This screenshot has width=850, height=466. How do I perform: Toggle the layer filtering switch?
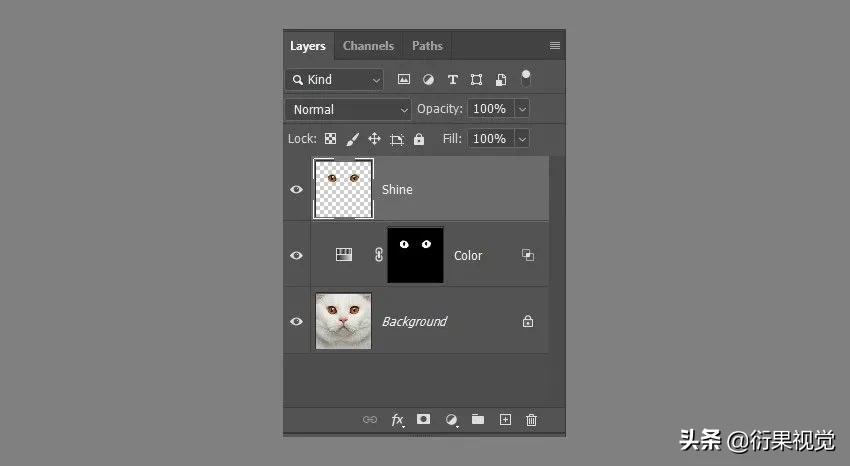[x=526, y=78]
